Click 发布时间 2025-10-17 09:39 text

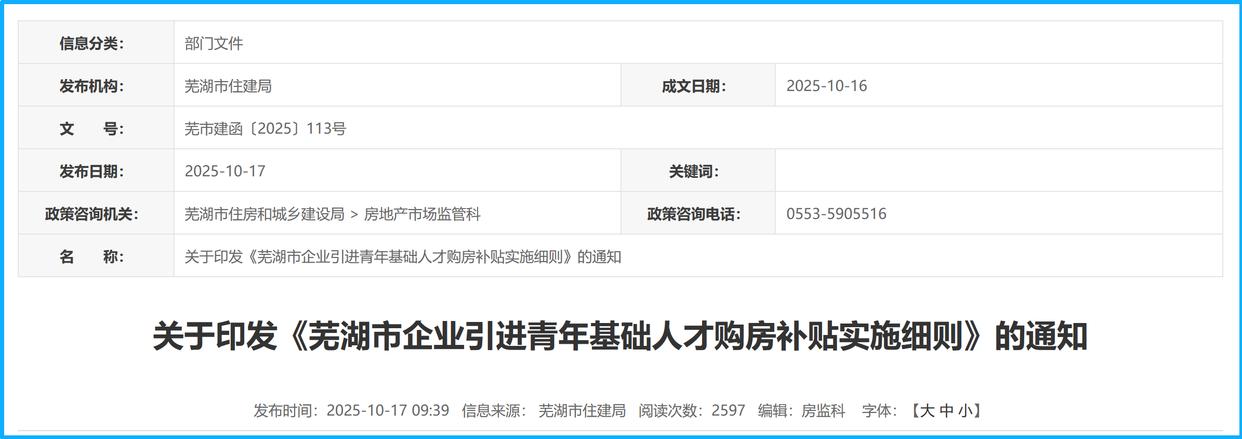[351, 410]
